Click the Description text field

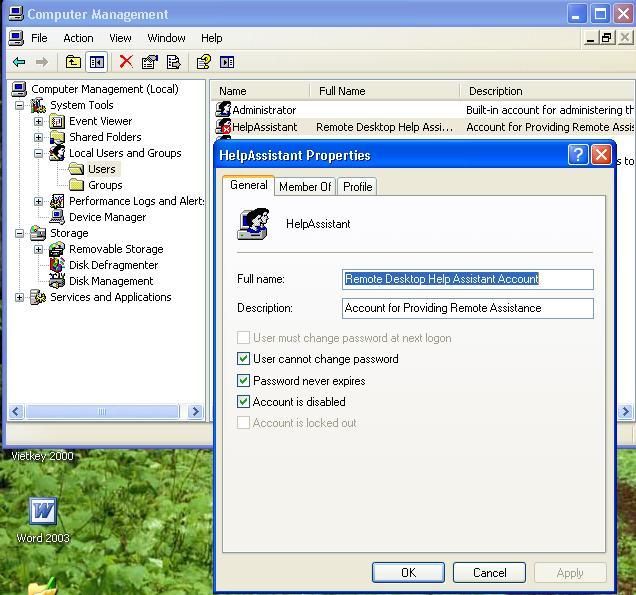[x=467, y=308]
